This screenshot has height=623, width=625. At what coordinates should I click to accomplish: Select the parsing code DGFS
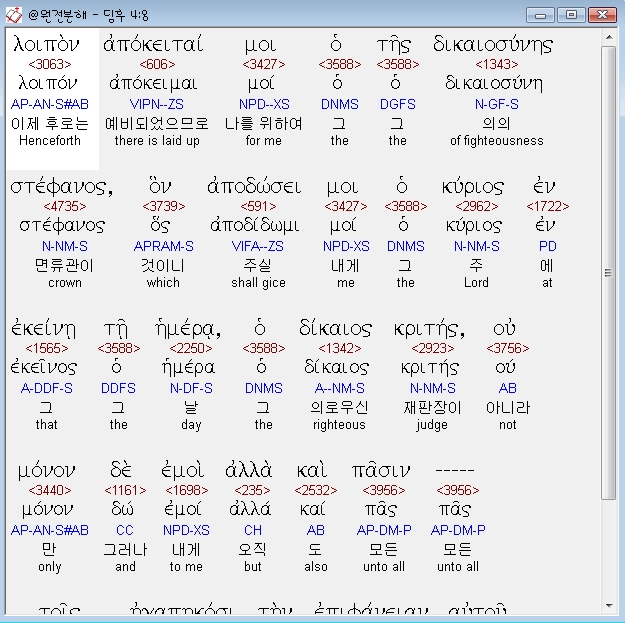tap(397, 104)
